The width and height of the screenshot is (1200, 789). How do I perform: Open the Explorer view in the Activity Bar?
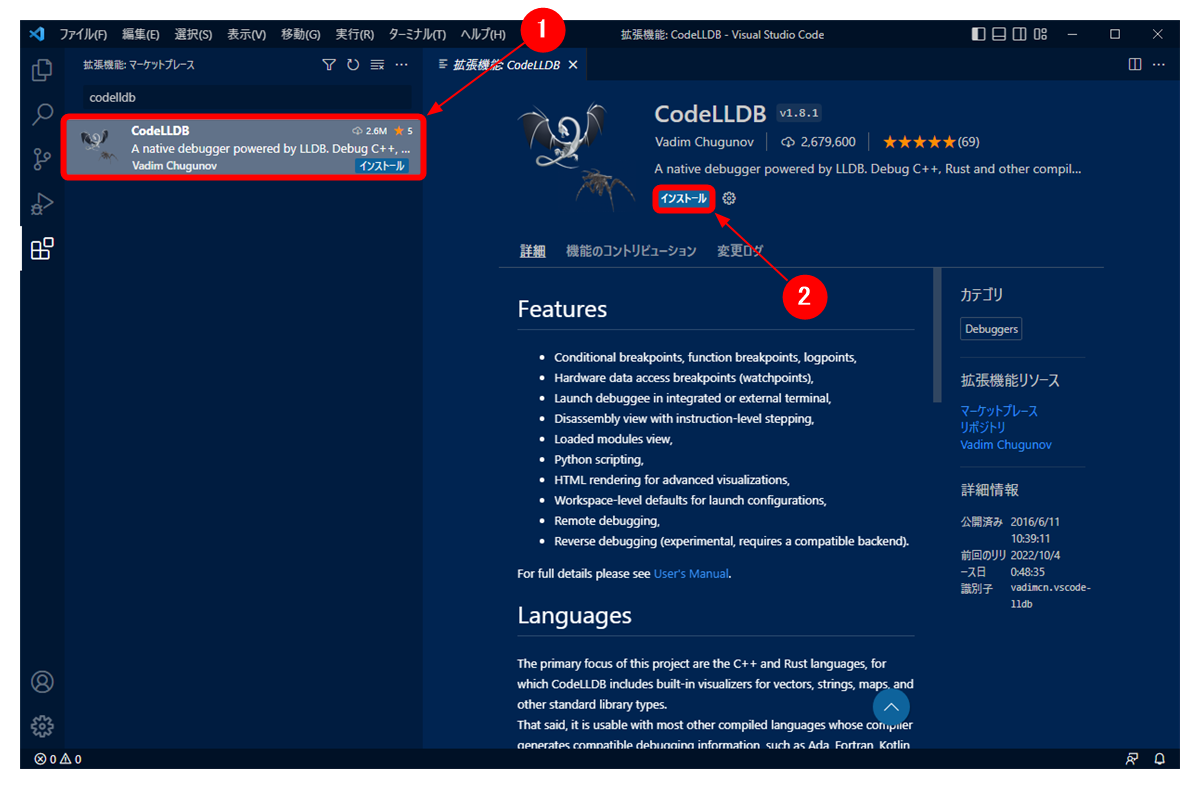[x=41, y=72]
